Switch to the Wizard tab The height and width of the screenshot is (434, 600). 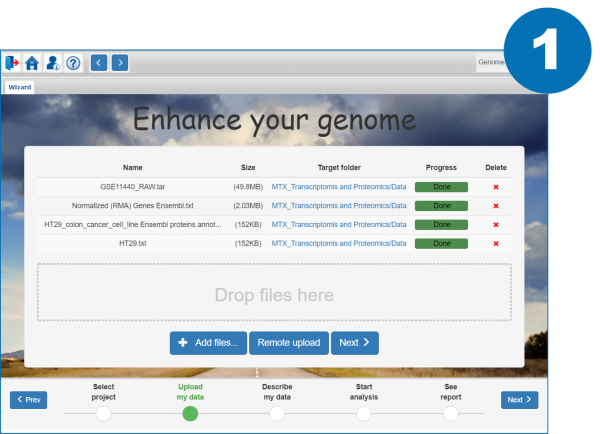tap(19, 87)
